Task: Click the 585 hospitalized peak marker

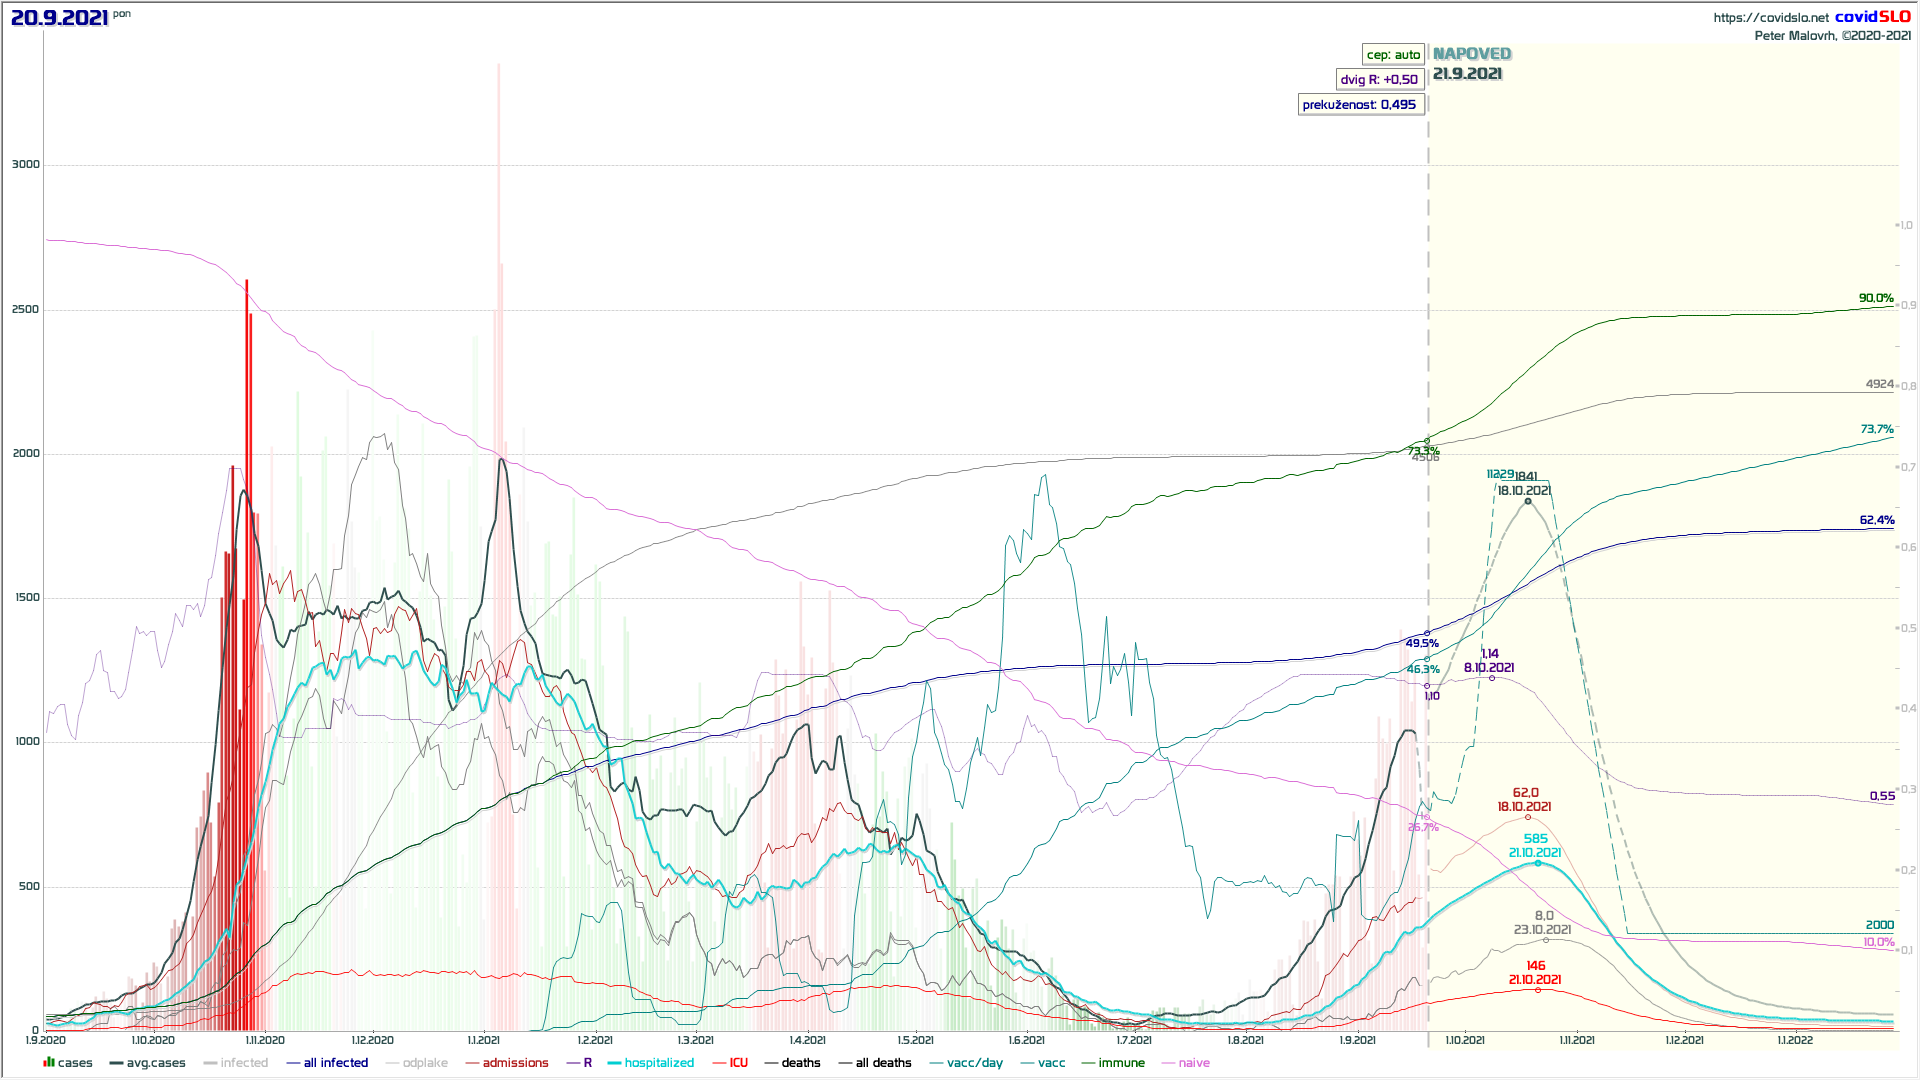Action: (x=1538, y=863)
